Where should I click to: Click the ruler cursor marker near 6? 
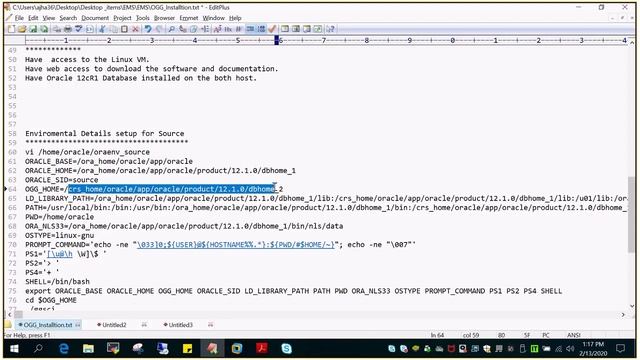click(x=277, y=40)
